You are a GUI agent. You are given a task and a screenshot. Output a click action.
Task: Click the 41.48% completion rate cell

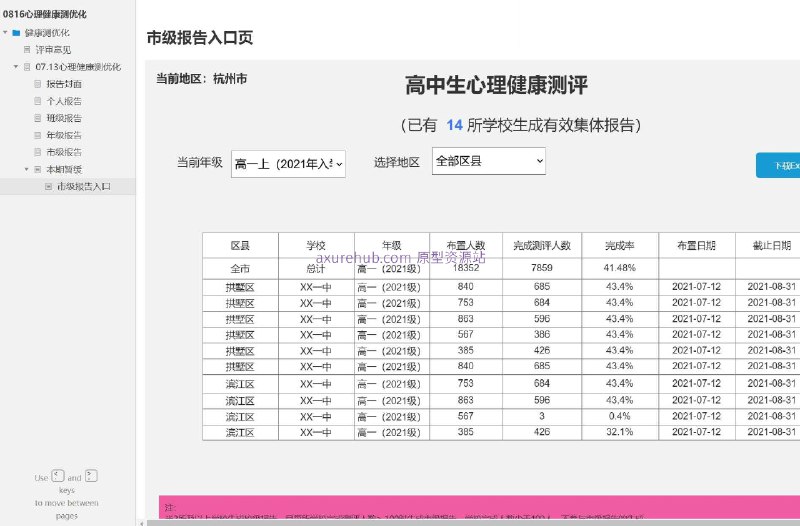(x=620, y=268)
